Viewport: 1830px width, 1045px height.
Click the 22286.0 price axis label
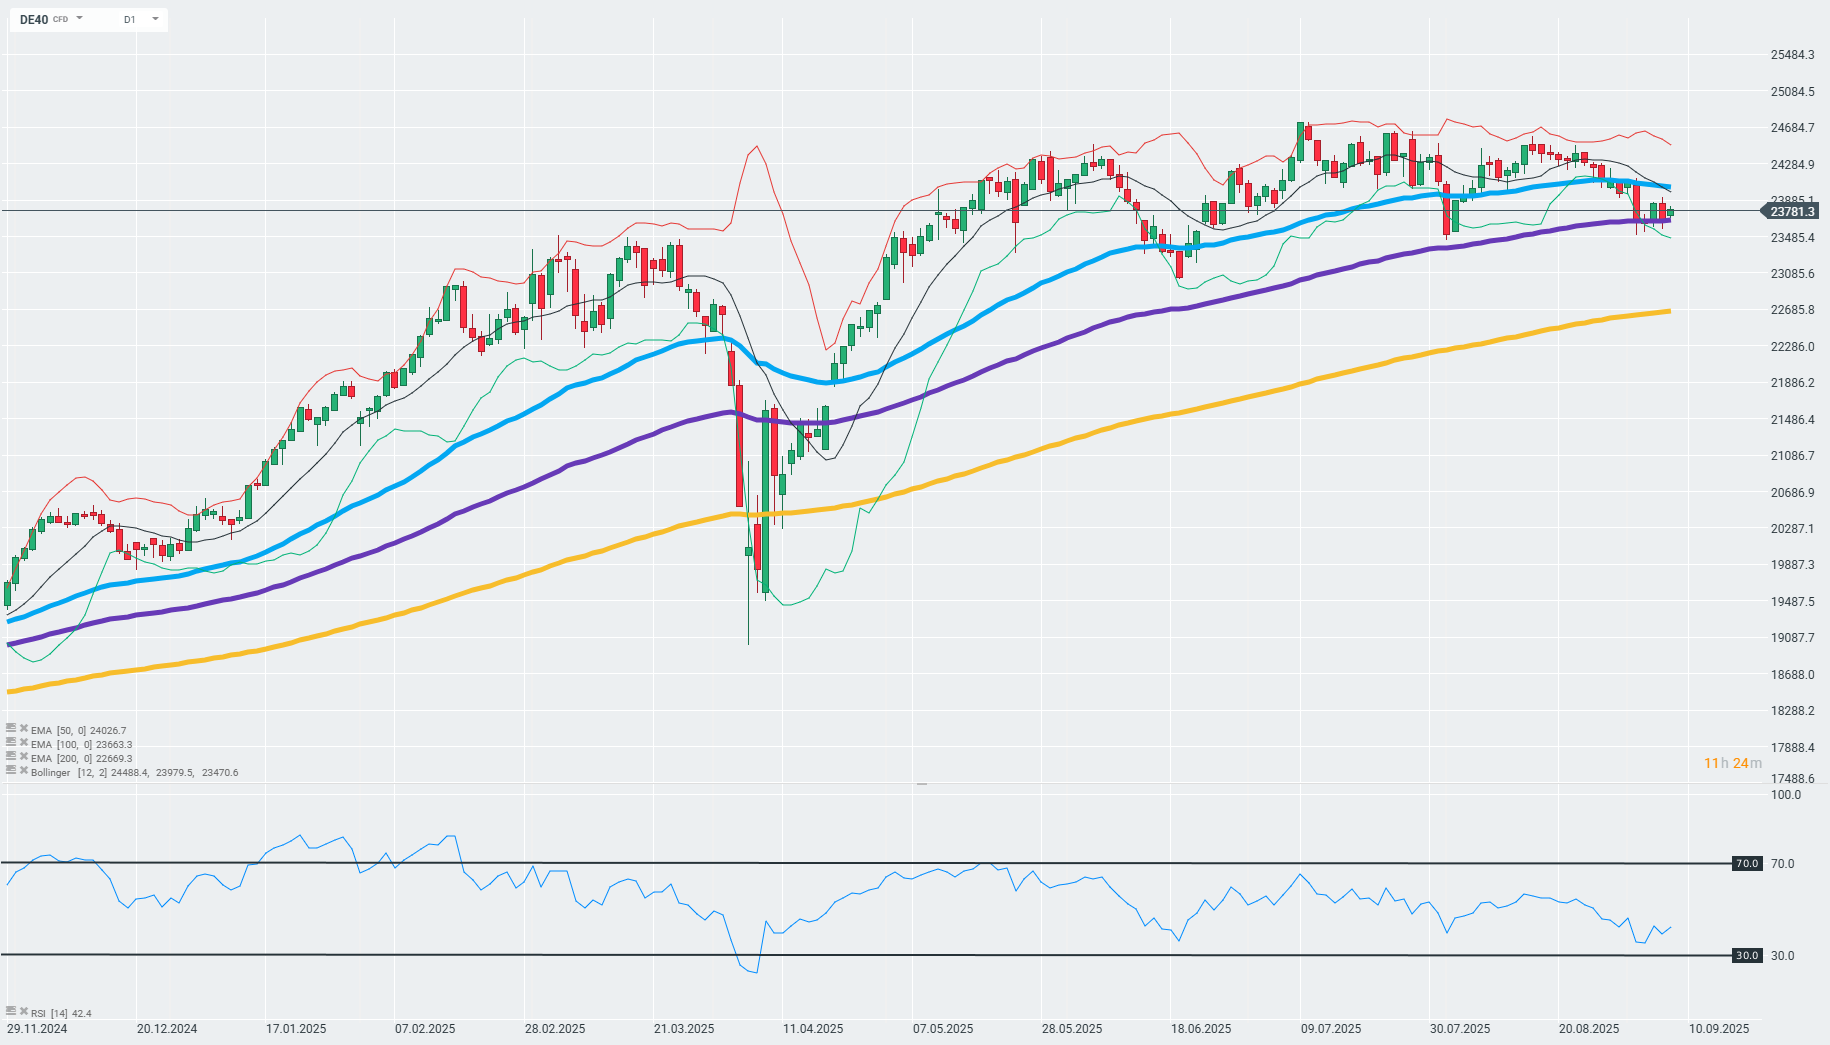tap(1792, 347)
